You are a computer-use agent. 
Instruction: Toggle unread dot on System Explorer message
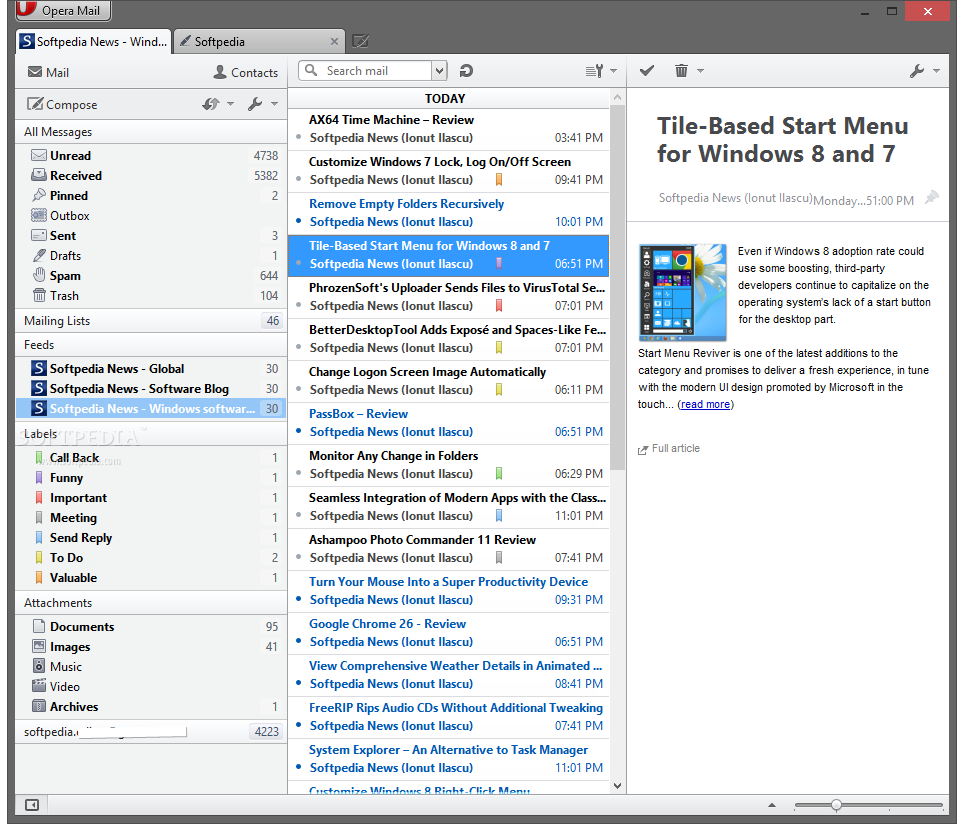pyautogui.click(x=298, y=767)
